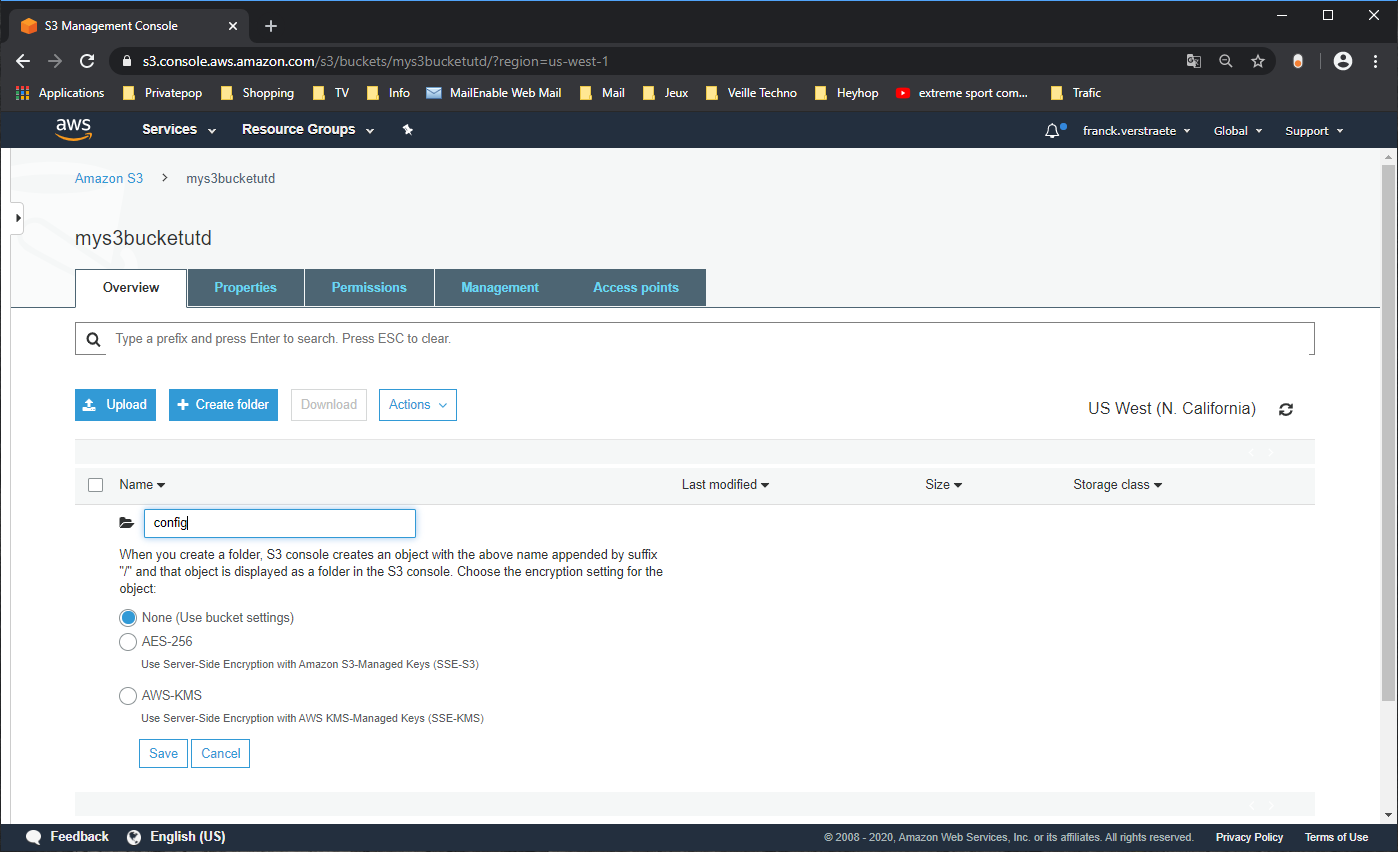Viewport: 1398px width, 852px height.
Task: Sort by Last modified column
Action: point(725,485)
